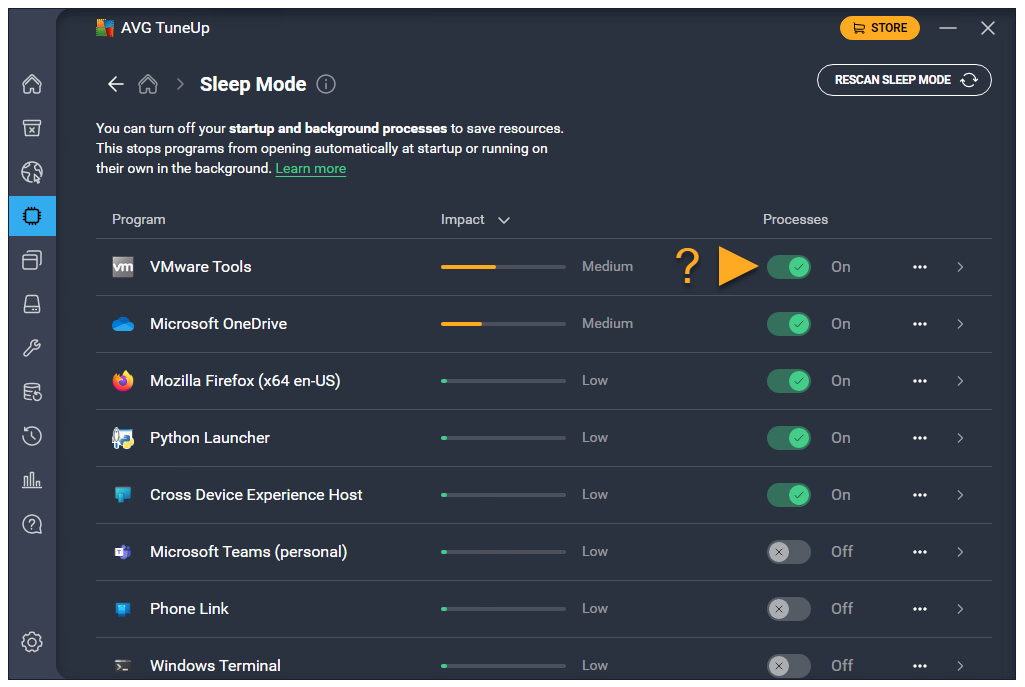Open three-dot menu for Phone Link
Image resolution: width=1025 pixels, height=687 pixels.
coord(920,609)
